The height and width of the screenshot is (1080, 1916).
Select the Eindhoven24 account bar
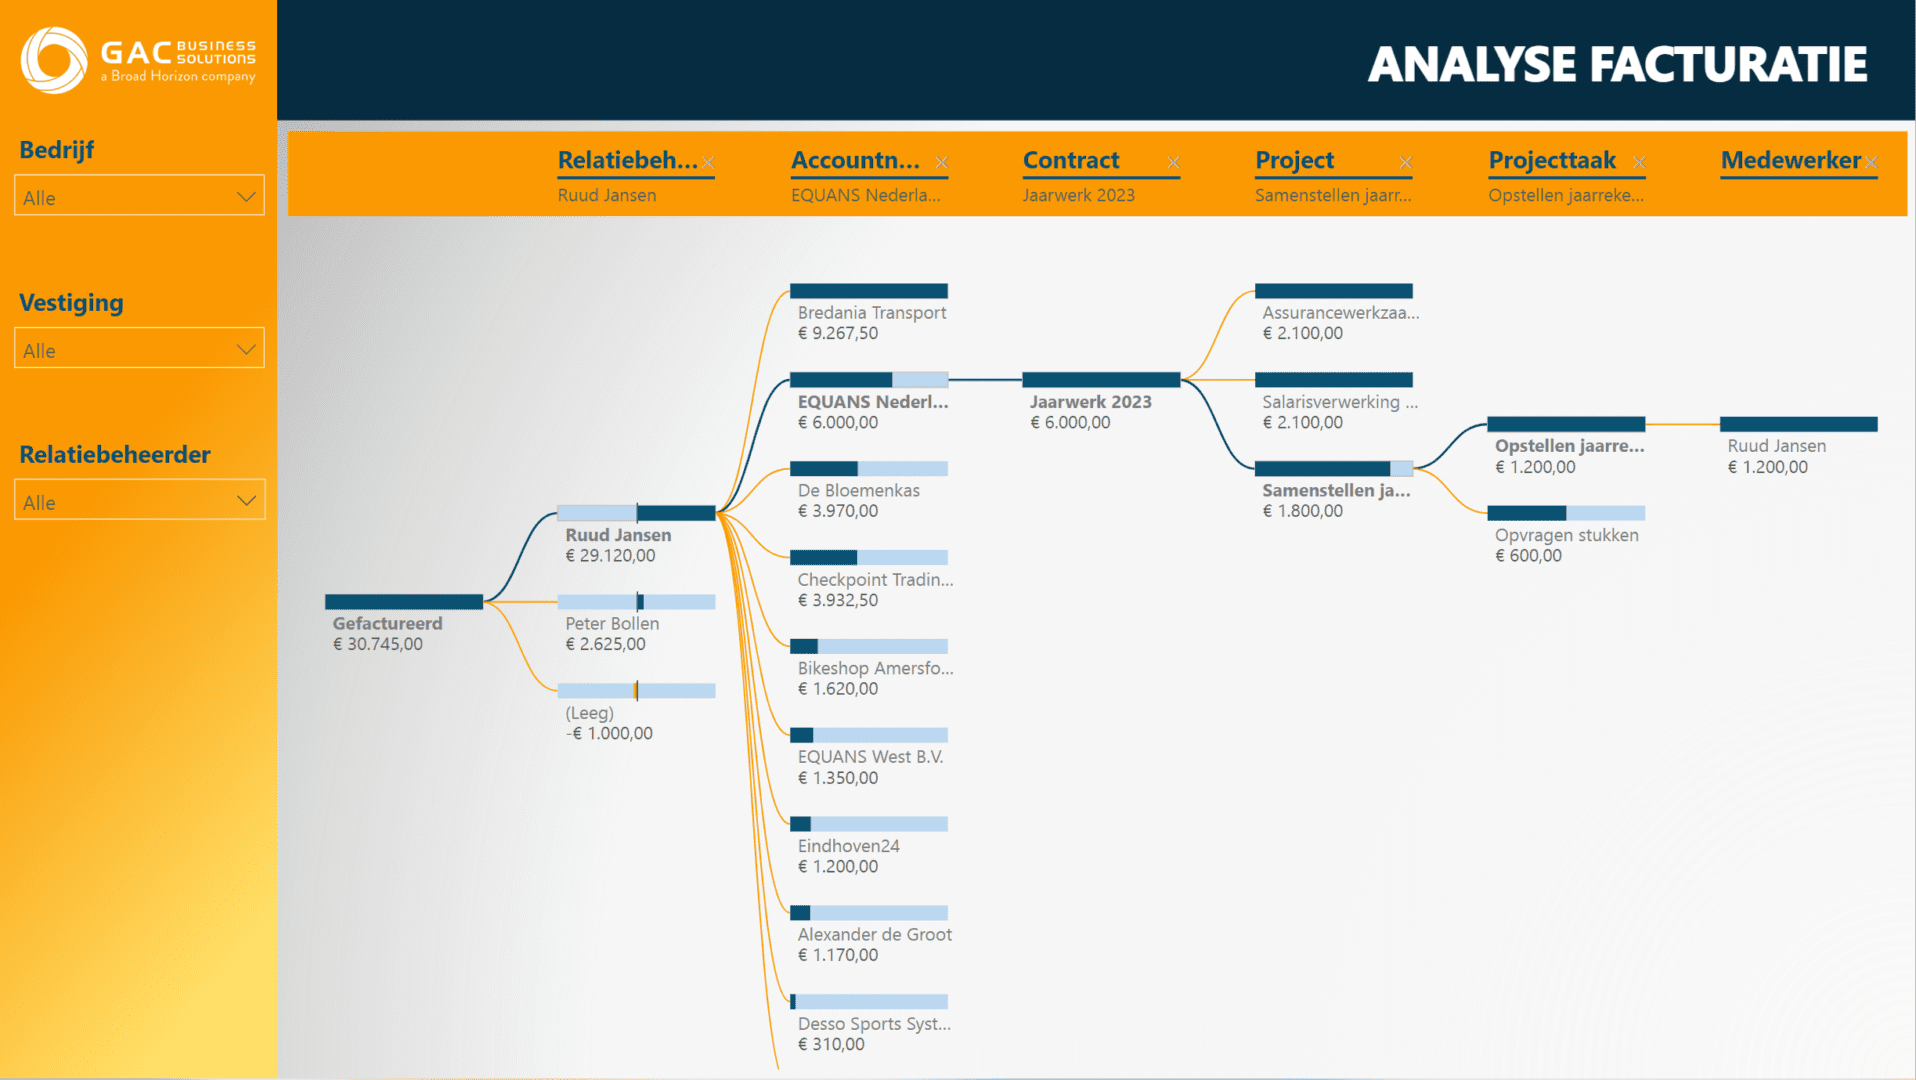(x=869, y=824)
